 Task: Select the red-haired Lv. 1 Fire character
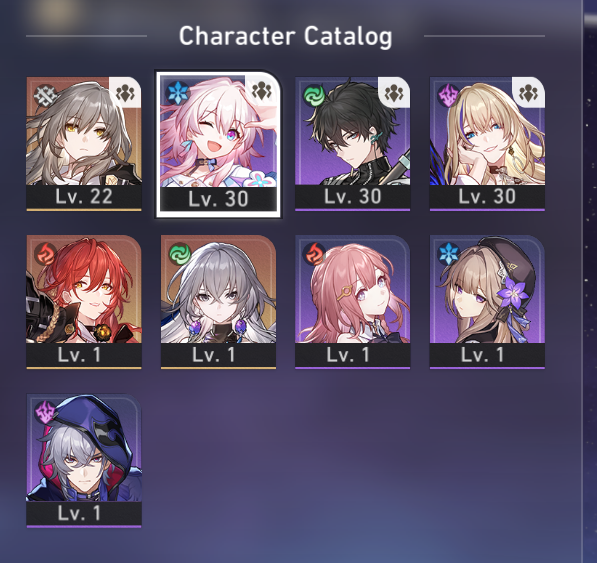84,302
